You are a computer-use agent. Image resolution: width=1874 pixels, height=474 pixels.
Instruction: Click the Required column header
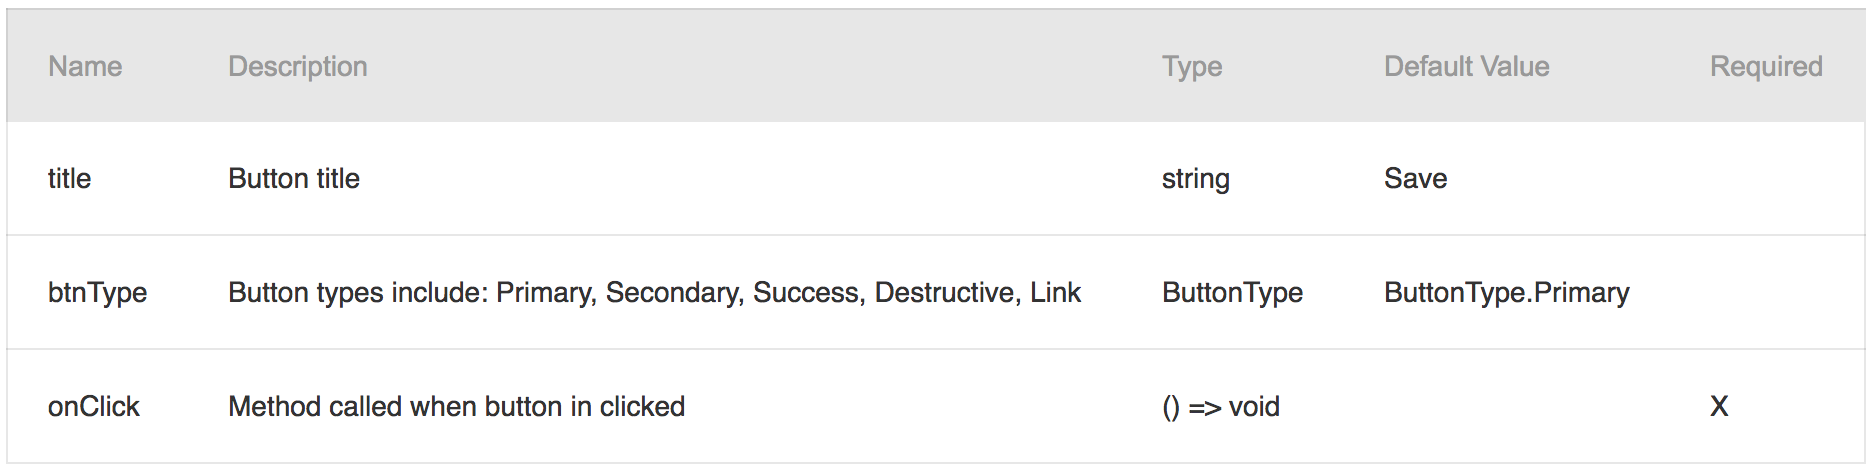click(1766, 66)
